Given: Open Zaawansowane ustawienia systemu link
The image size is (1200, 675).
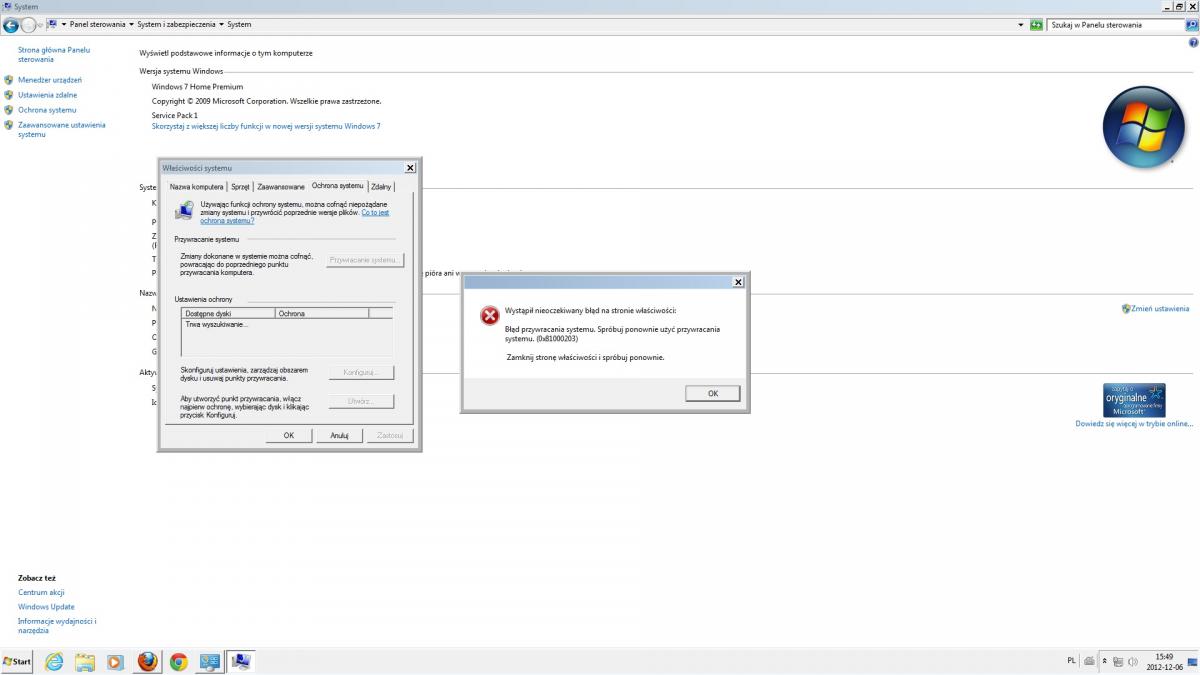Looking at the screenshot, I should coord(61,129).
